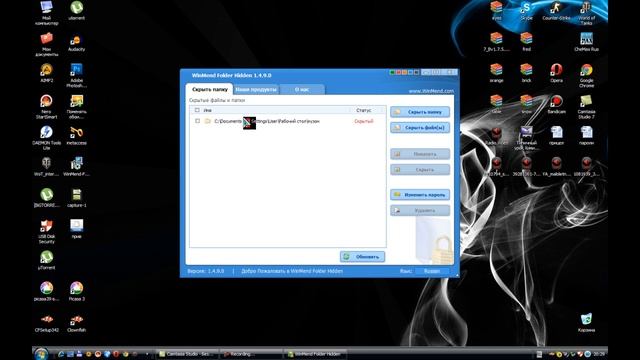Click the Имя column header
640x360 pixels.
click(208, 110)
